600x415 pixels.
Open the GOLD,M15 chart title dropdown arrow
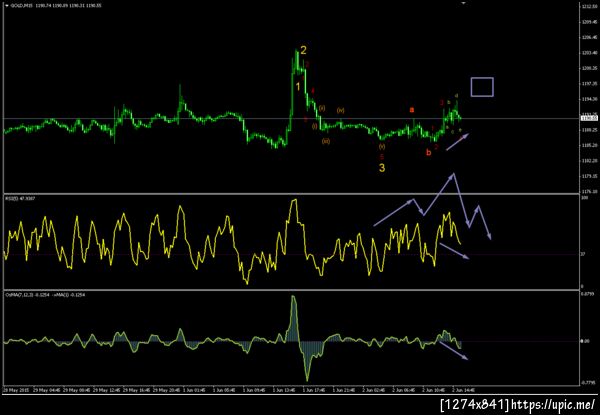click(7, 6)
